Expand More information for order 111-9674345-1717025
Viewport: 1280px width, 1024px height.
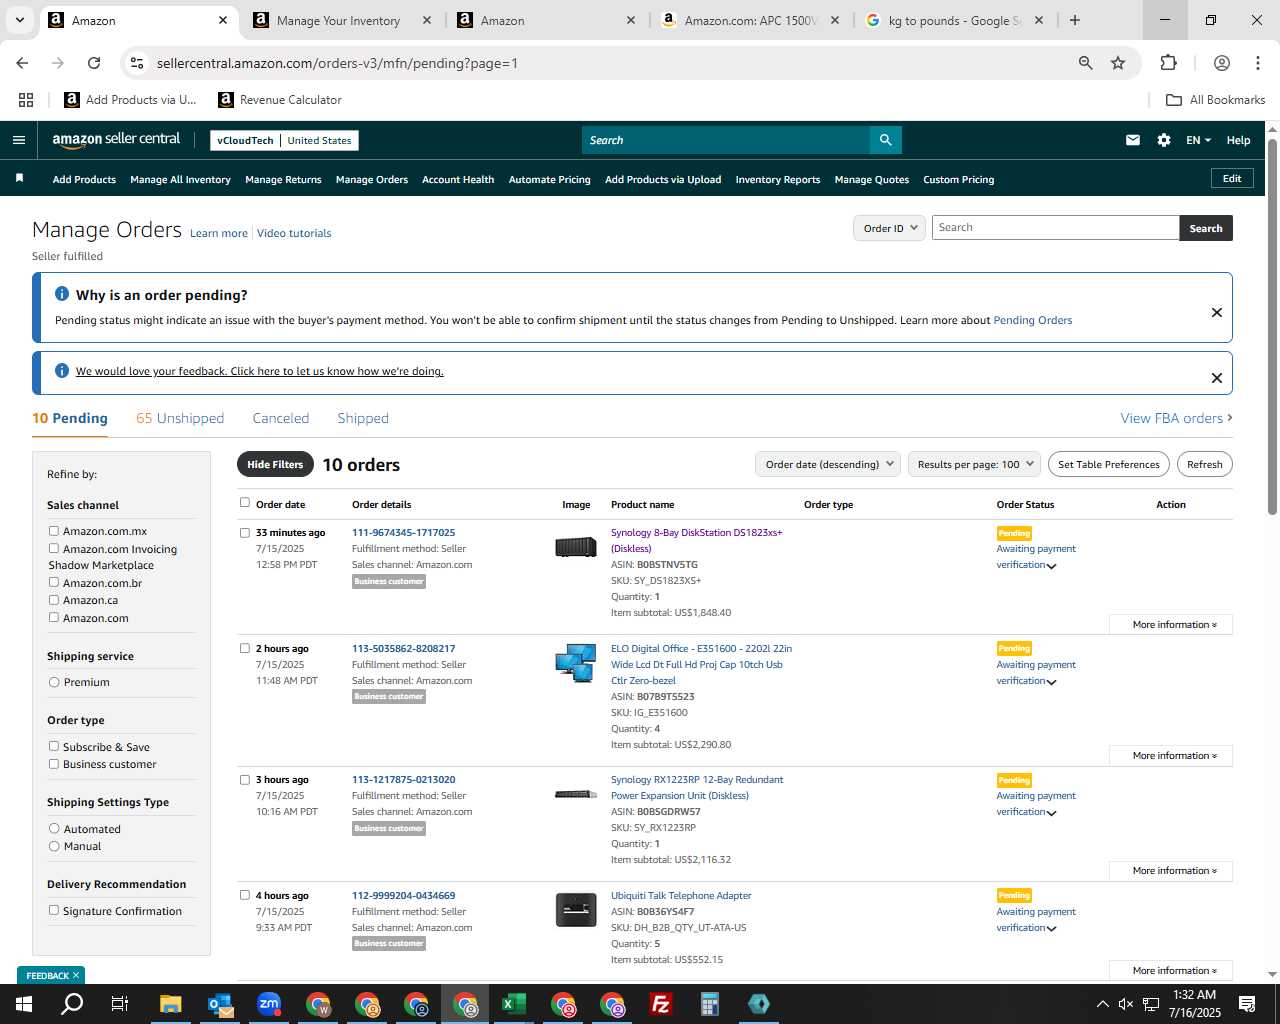click(x=1170, y=624)
